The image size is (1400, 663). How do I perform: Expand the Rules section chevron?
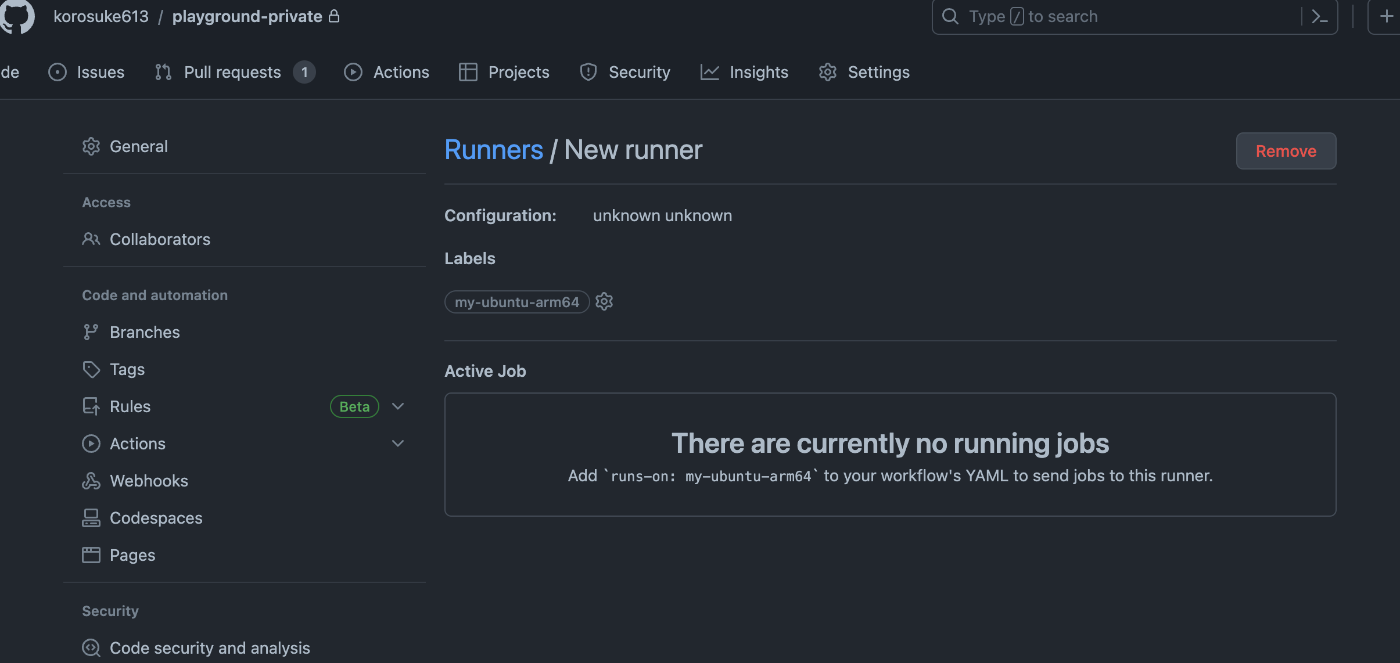(x=398, y=406)
